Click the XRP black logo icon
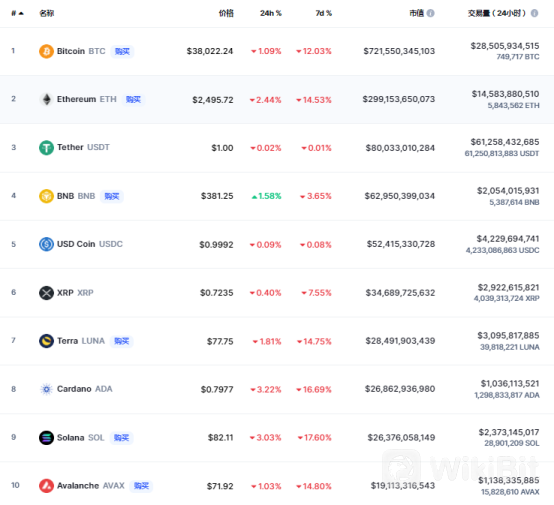This screenshot has width=554, height=505. tap(46, 293)
